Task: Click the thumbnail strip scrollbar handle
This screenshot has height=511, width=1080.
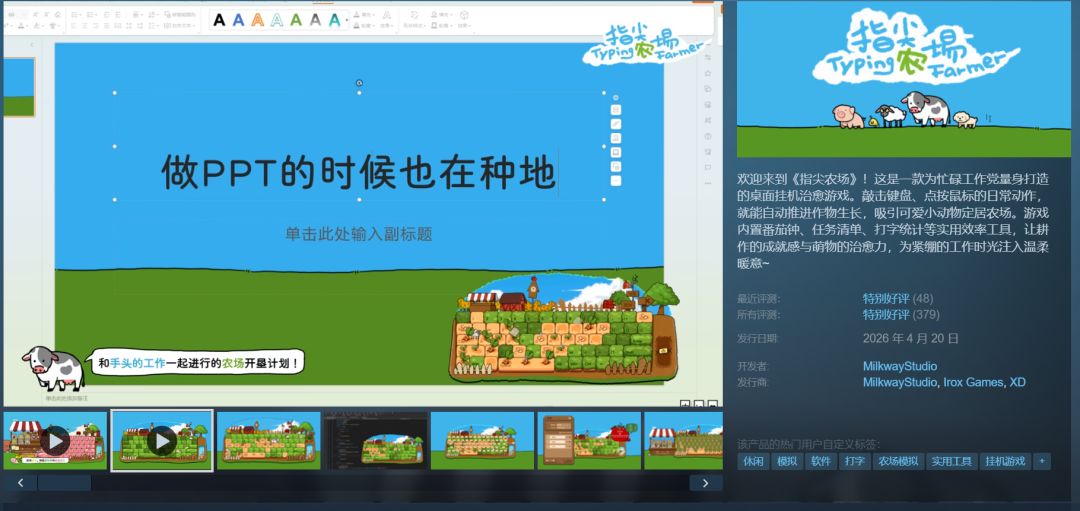Action: pyautogui.click(x=64, y=483)
